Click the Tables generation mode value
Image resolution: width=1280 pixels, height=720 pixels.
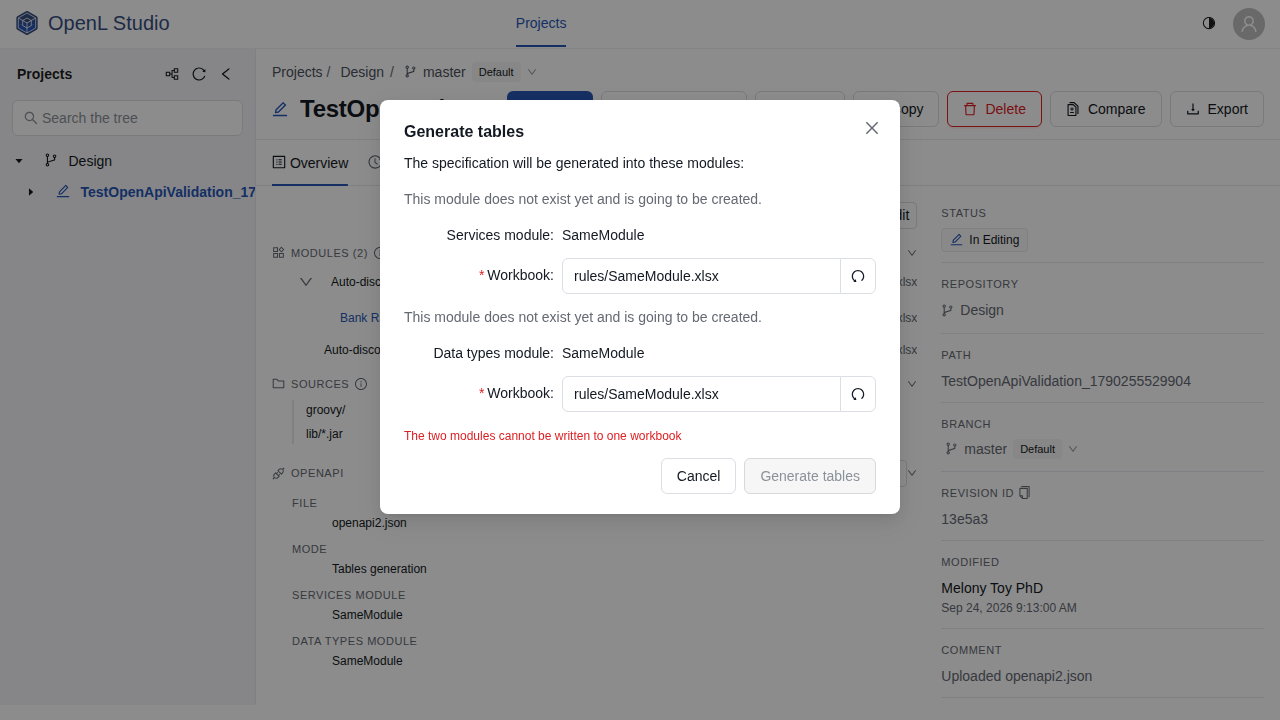tap(379, 569)
